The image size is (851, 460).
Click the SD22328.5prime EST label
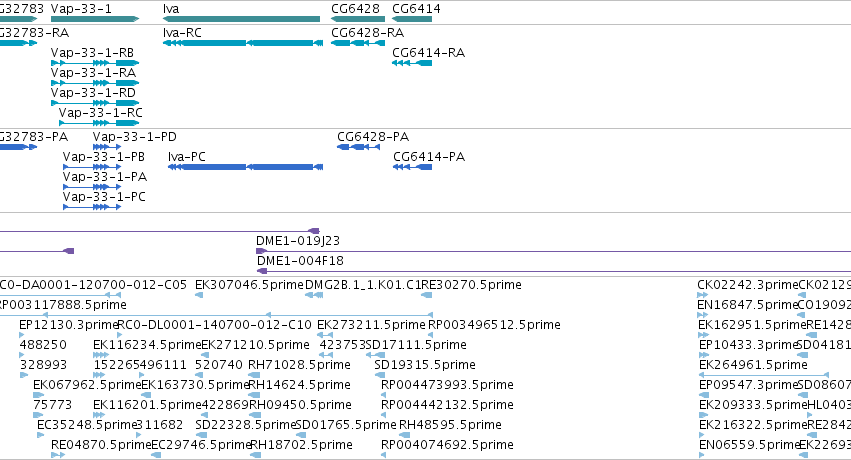pyautogui.click(x=246, y=425)
